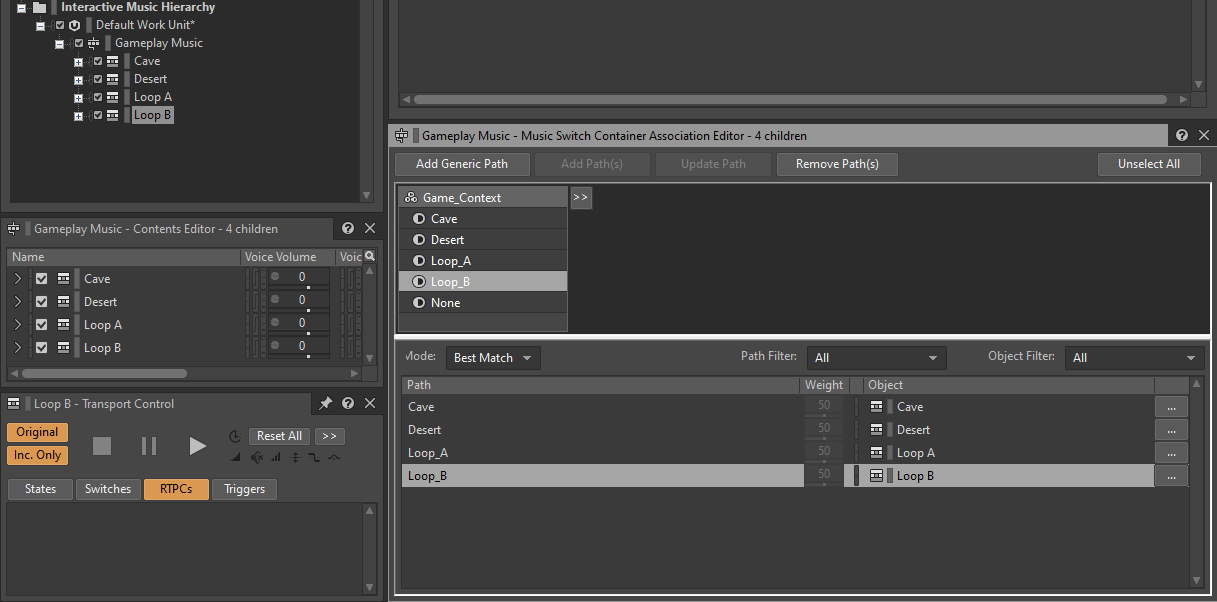Click the Unselect All button
Image resolution: width=1217 pixels, height=602 pixels.
click(x=1149, y=164)
